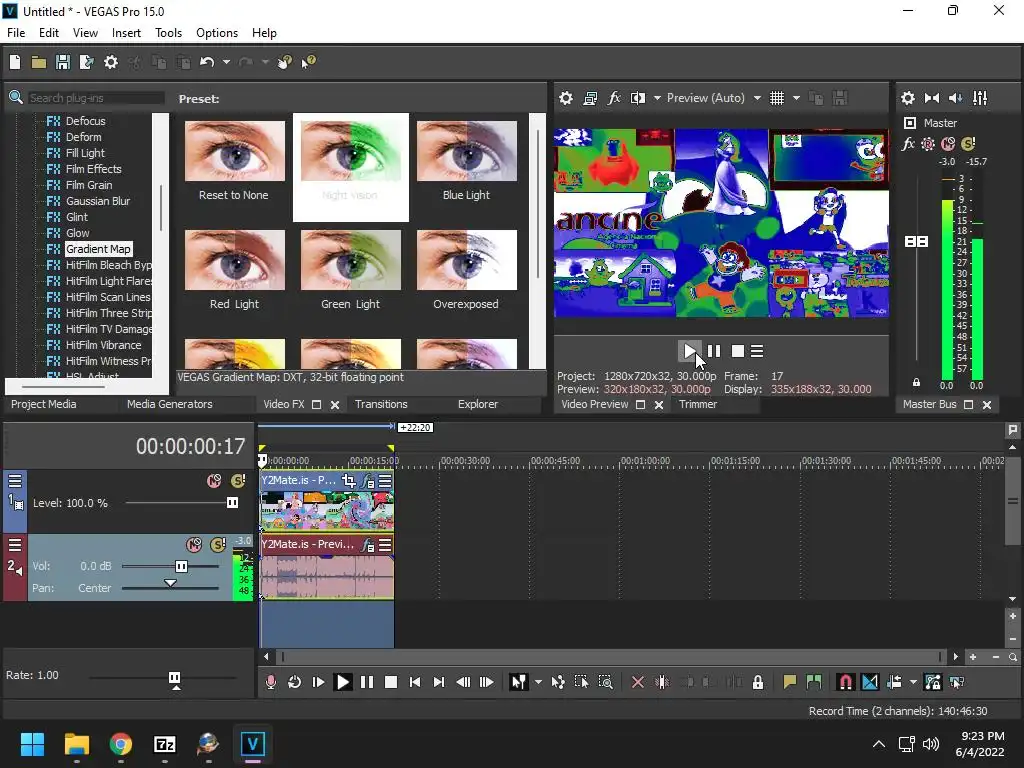The width and height of the screenshot is (1024, 768).
Task: Open Event FX on audio clip
Action: tap(368, 545)
